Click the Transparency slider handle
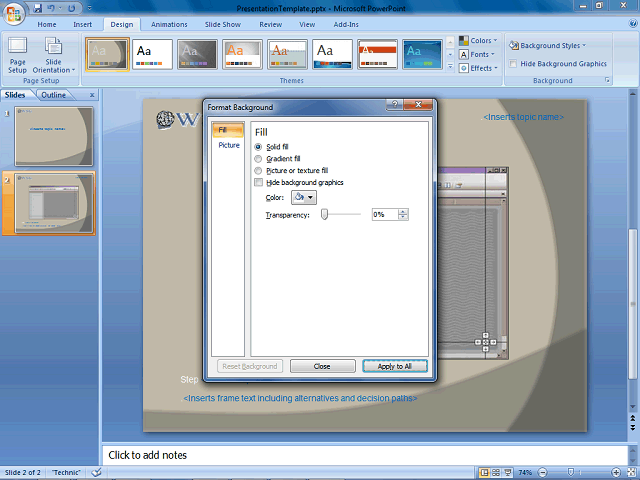 pyautogui.click(x=324, y=214)
